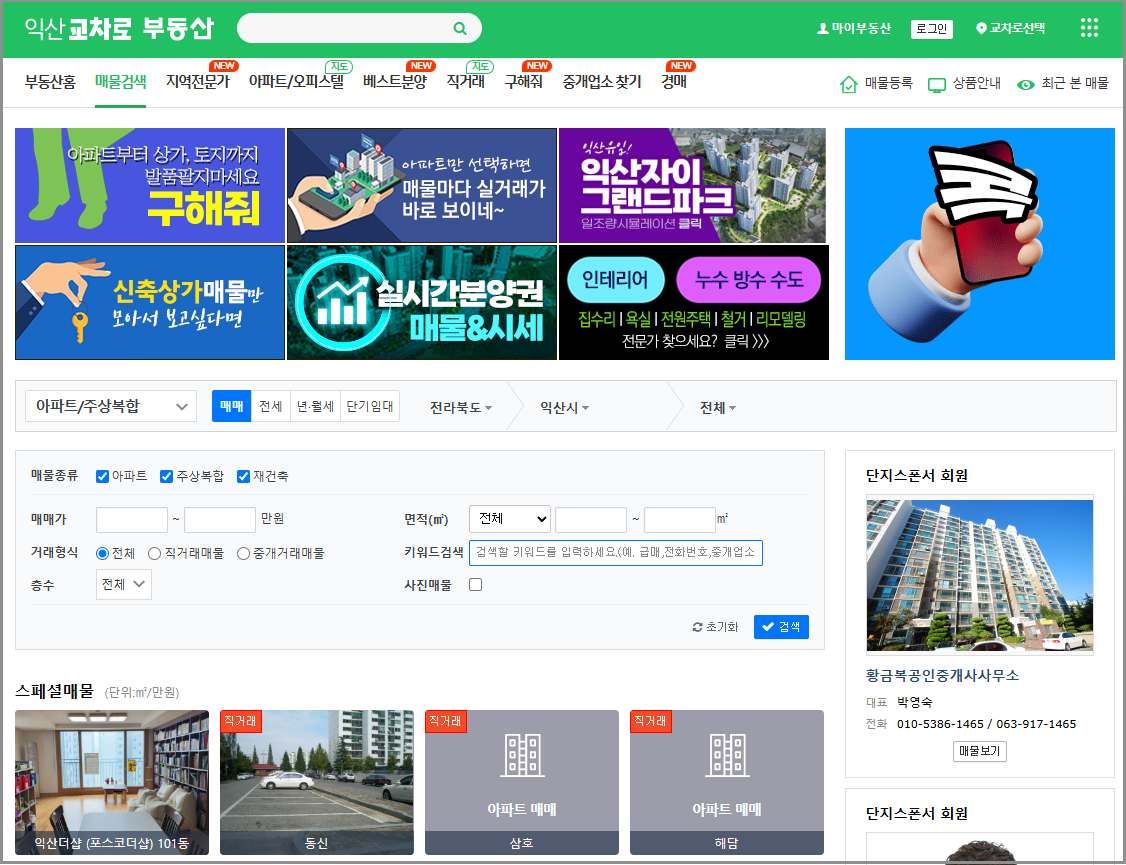Expand the 아파트/주상복합 property type dropdown
The image size is (1126, 865).
point(110,406)
